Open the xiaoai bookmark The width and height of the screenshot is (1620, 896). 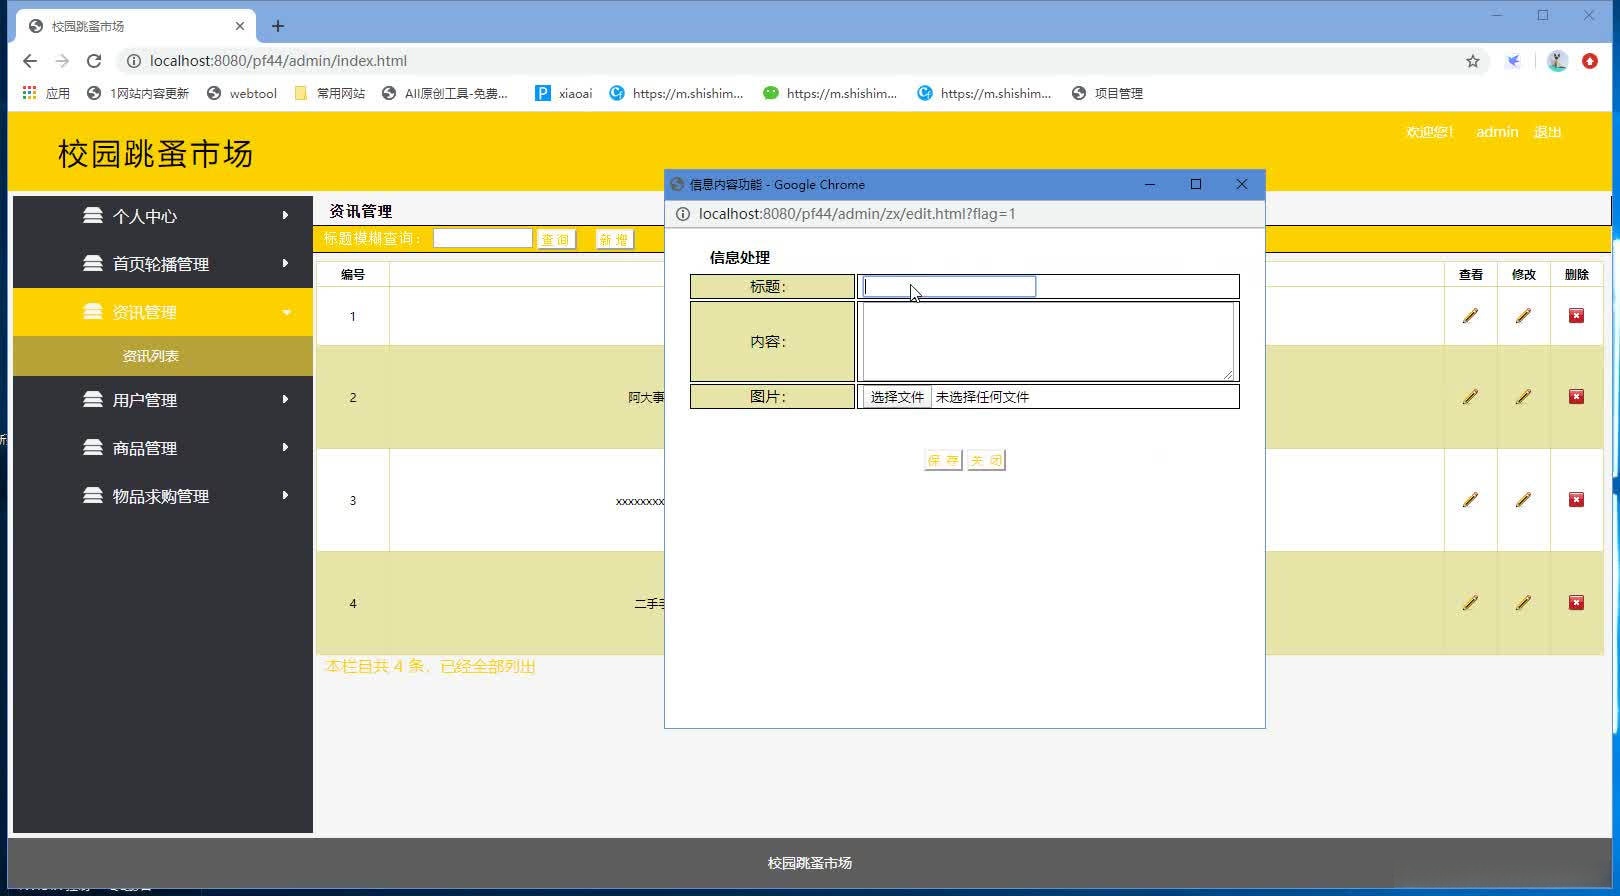point(564,93)
